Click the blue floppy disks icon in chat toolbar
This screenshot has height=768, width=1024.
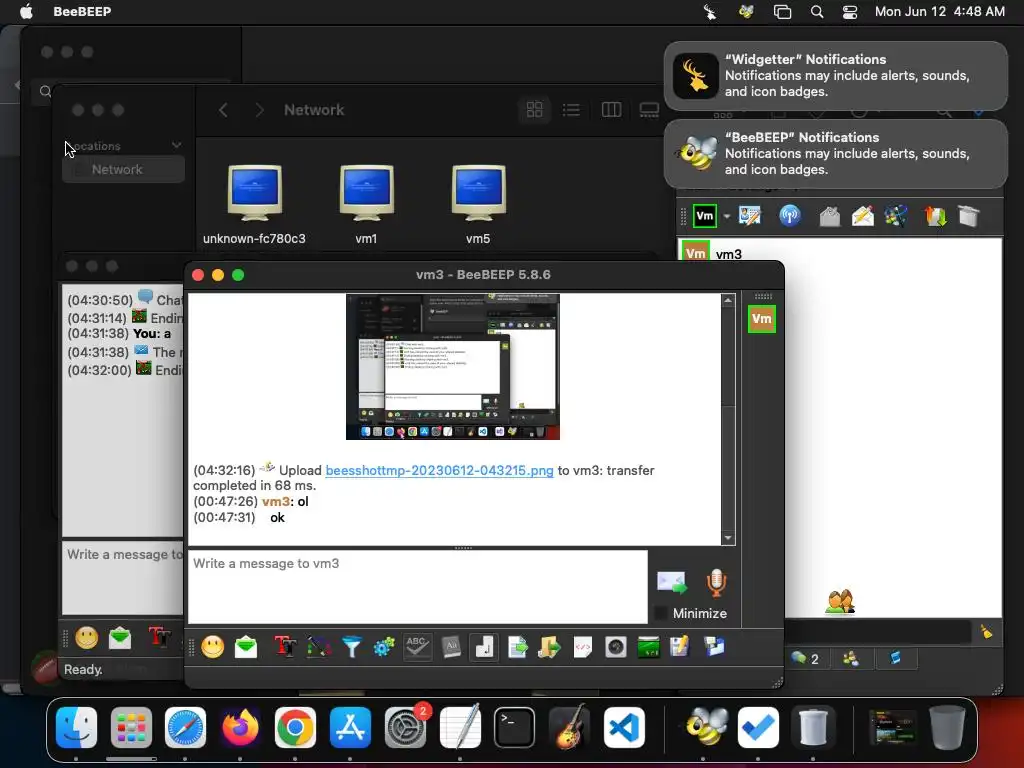click(714, 647)
